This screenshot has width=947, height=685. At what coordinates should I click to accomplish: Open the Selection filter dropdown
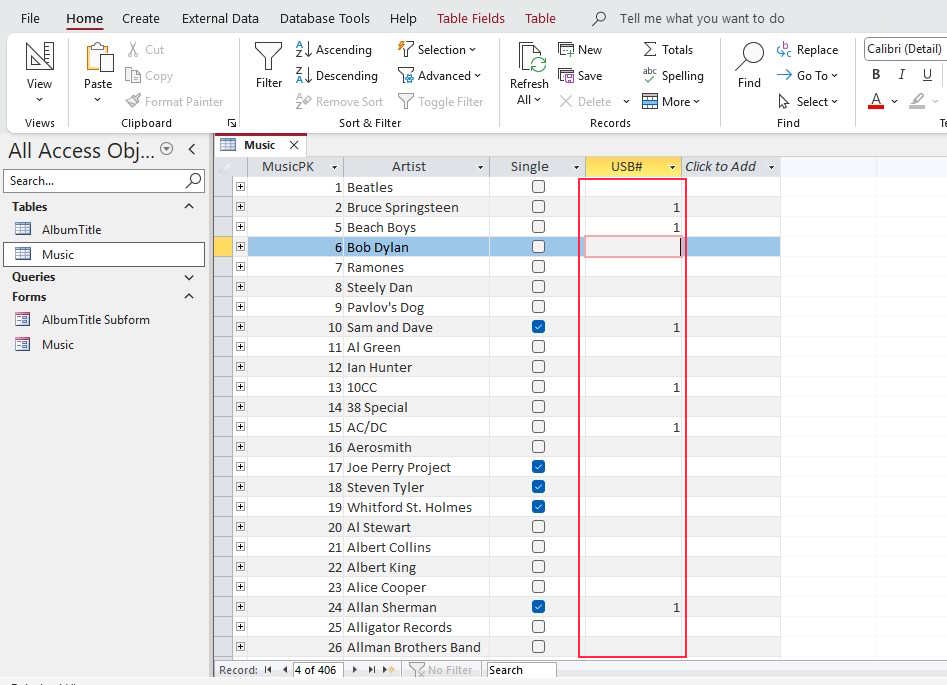(437, 50)
